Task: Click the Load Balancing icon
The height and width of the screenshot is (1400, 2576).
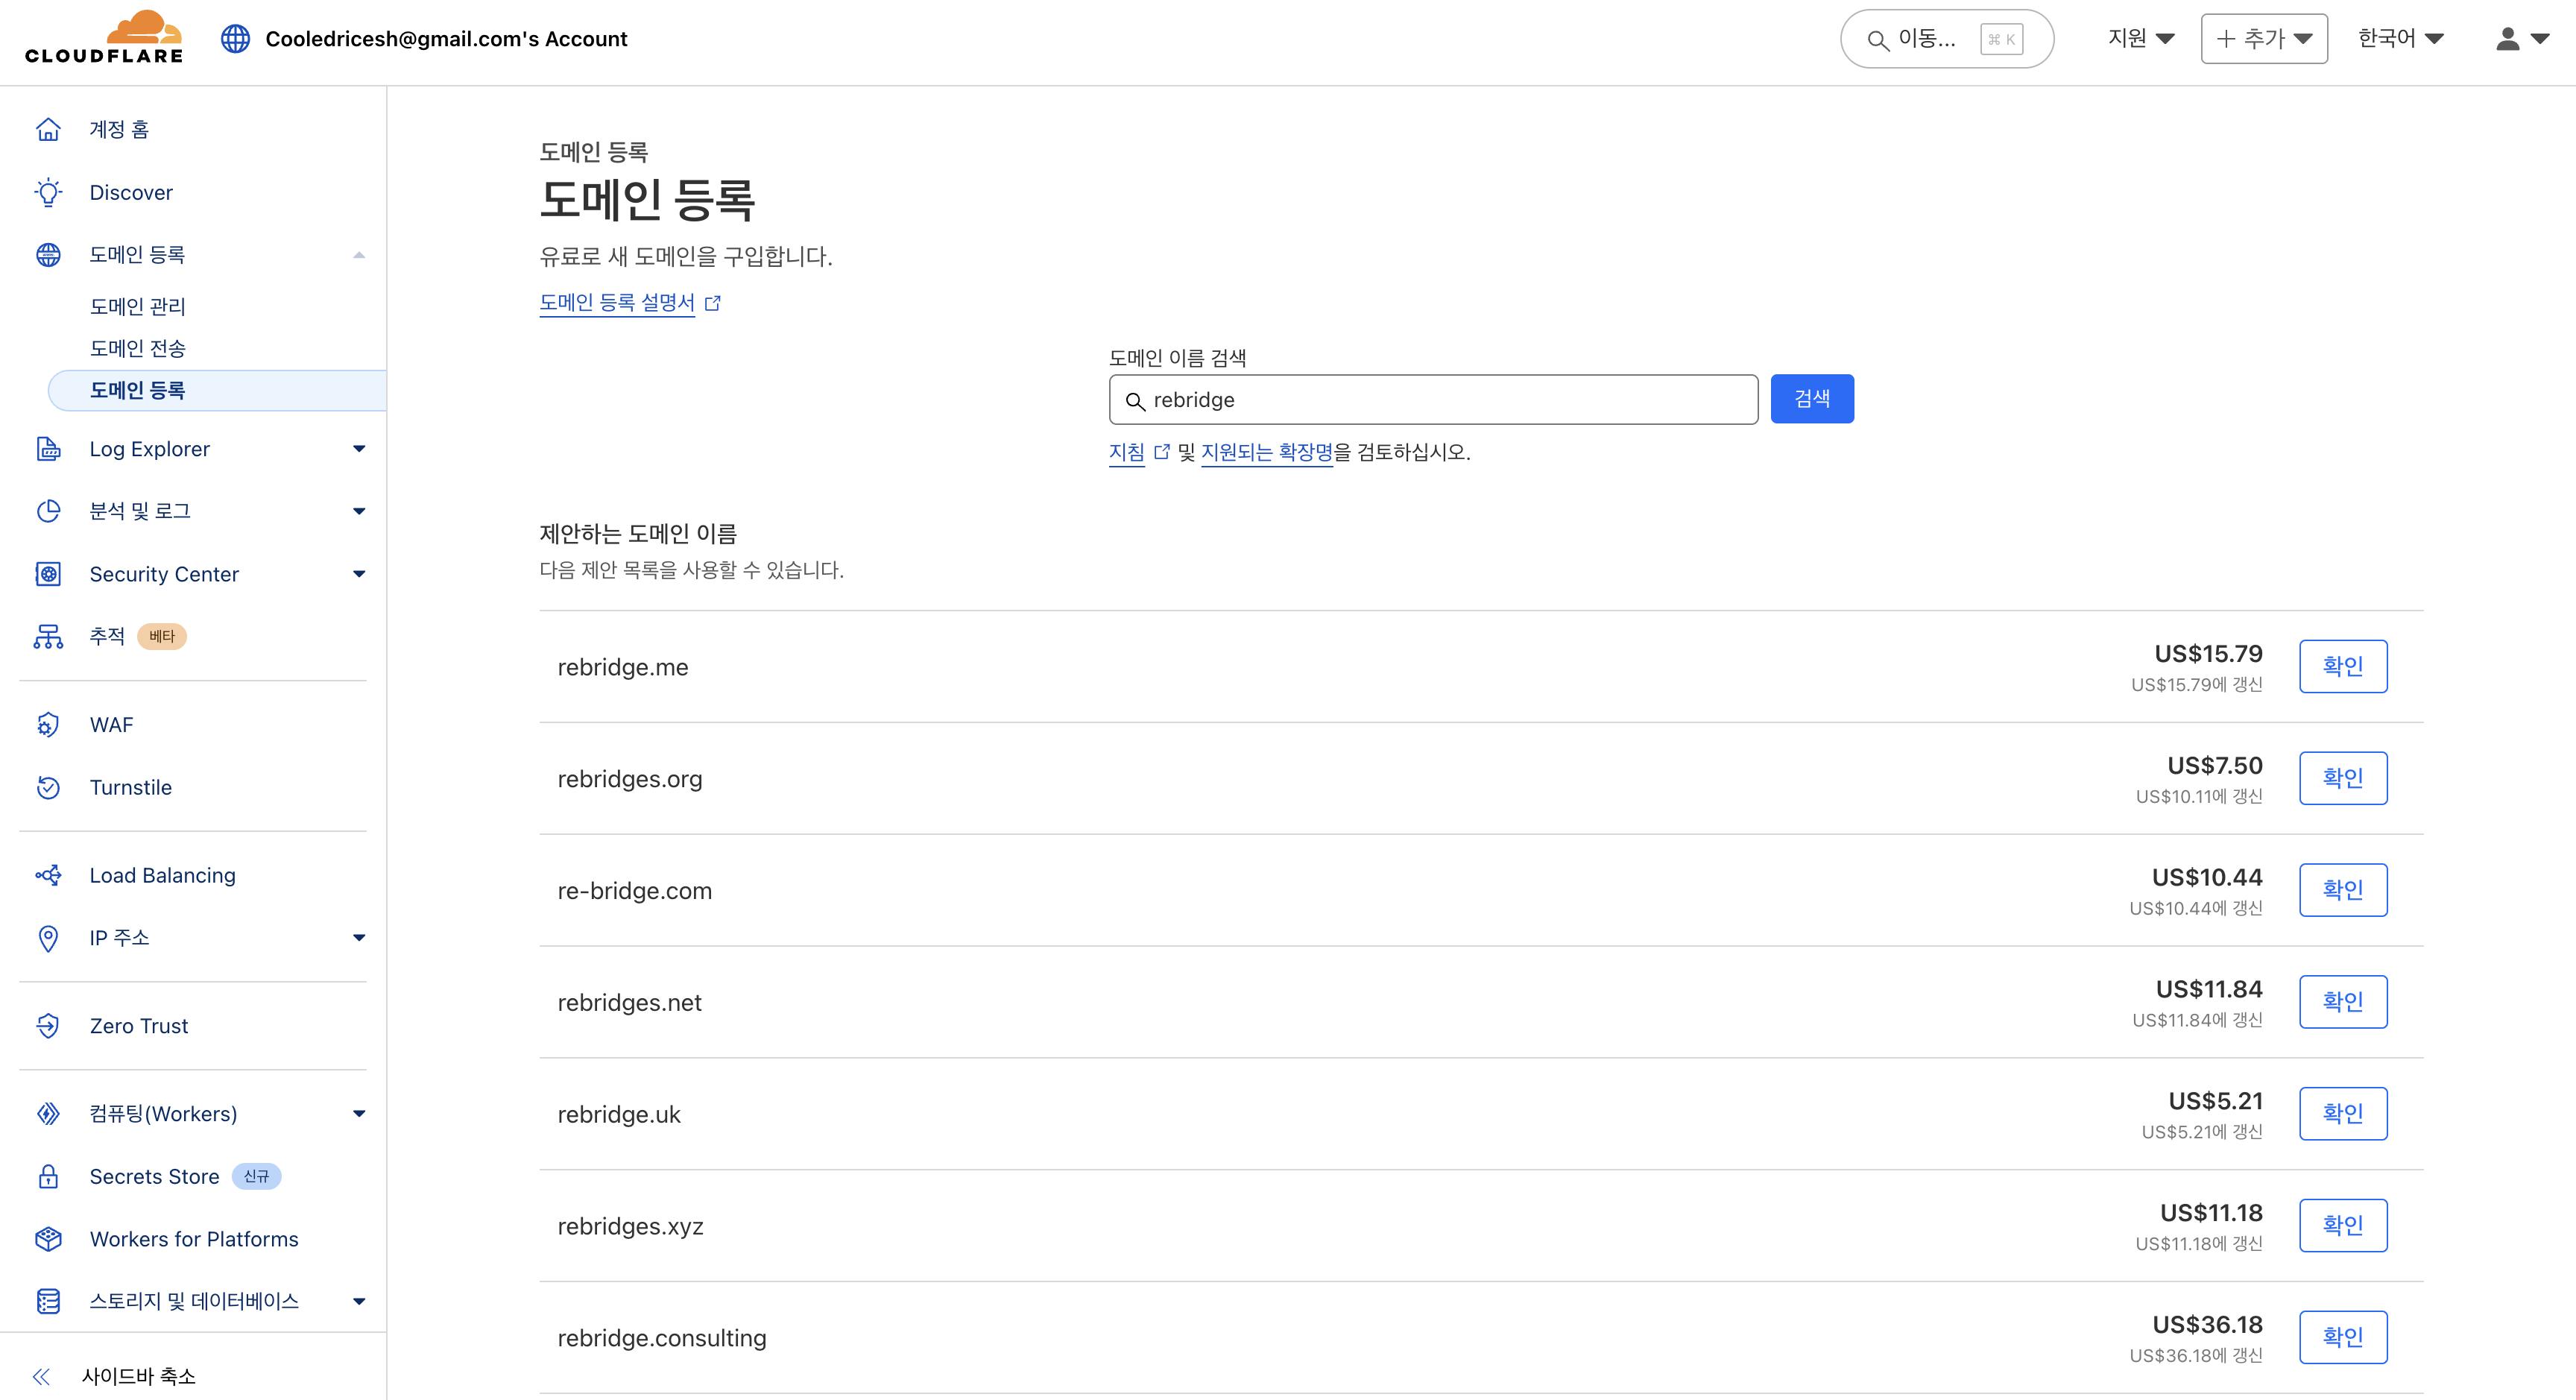Action: (x=48, y=875)
